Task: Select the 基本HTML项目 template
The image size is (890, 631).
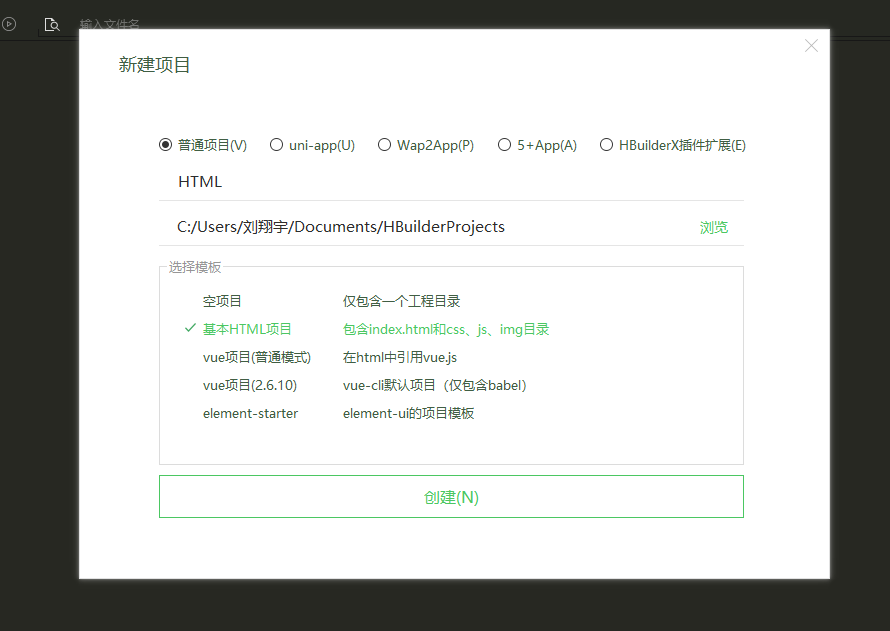Action: (247, 329)
